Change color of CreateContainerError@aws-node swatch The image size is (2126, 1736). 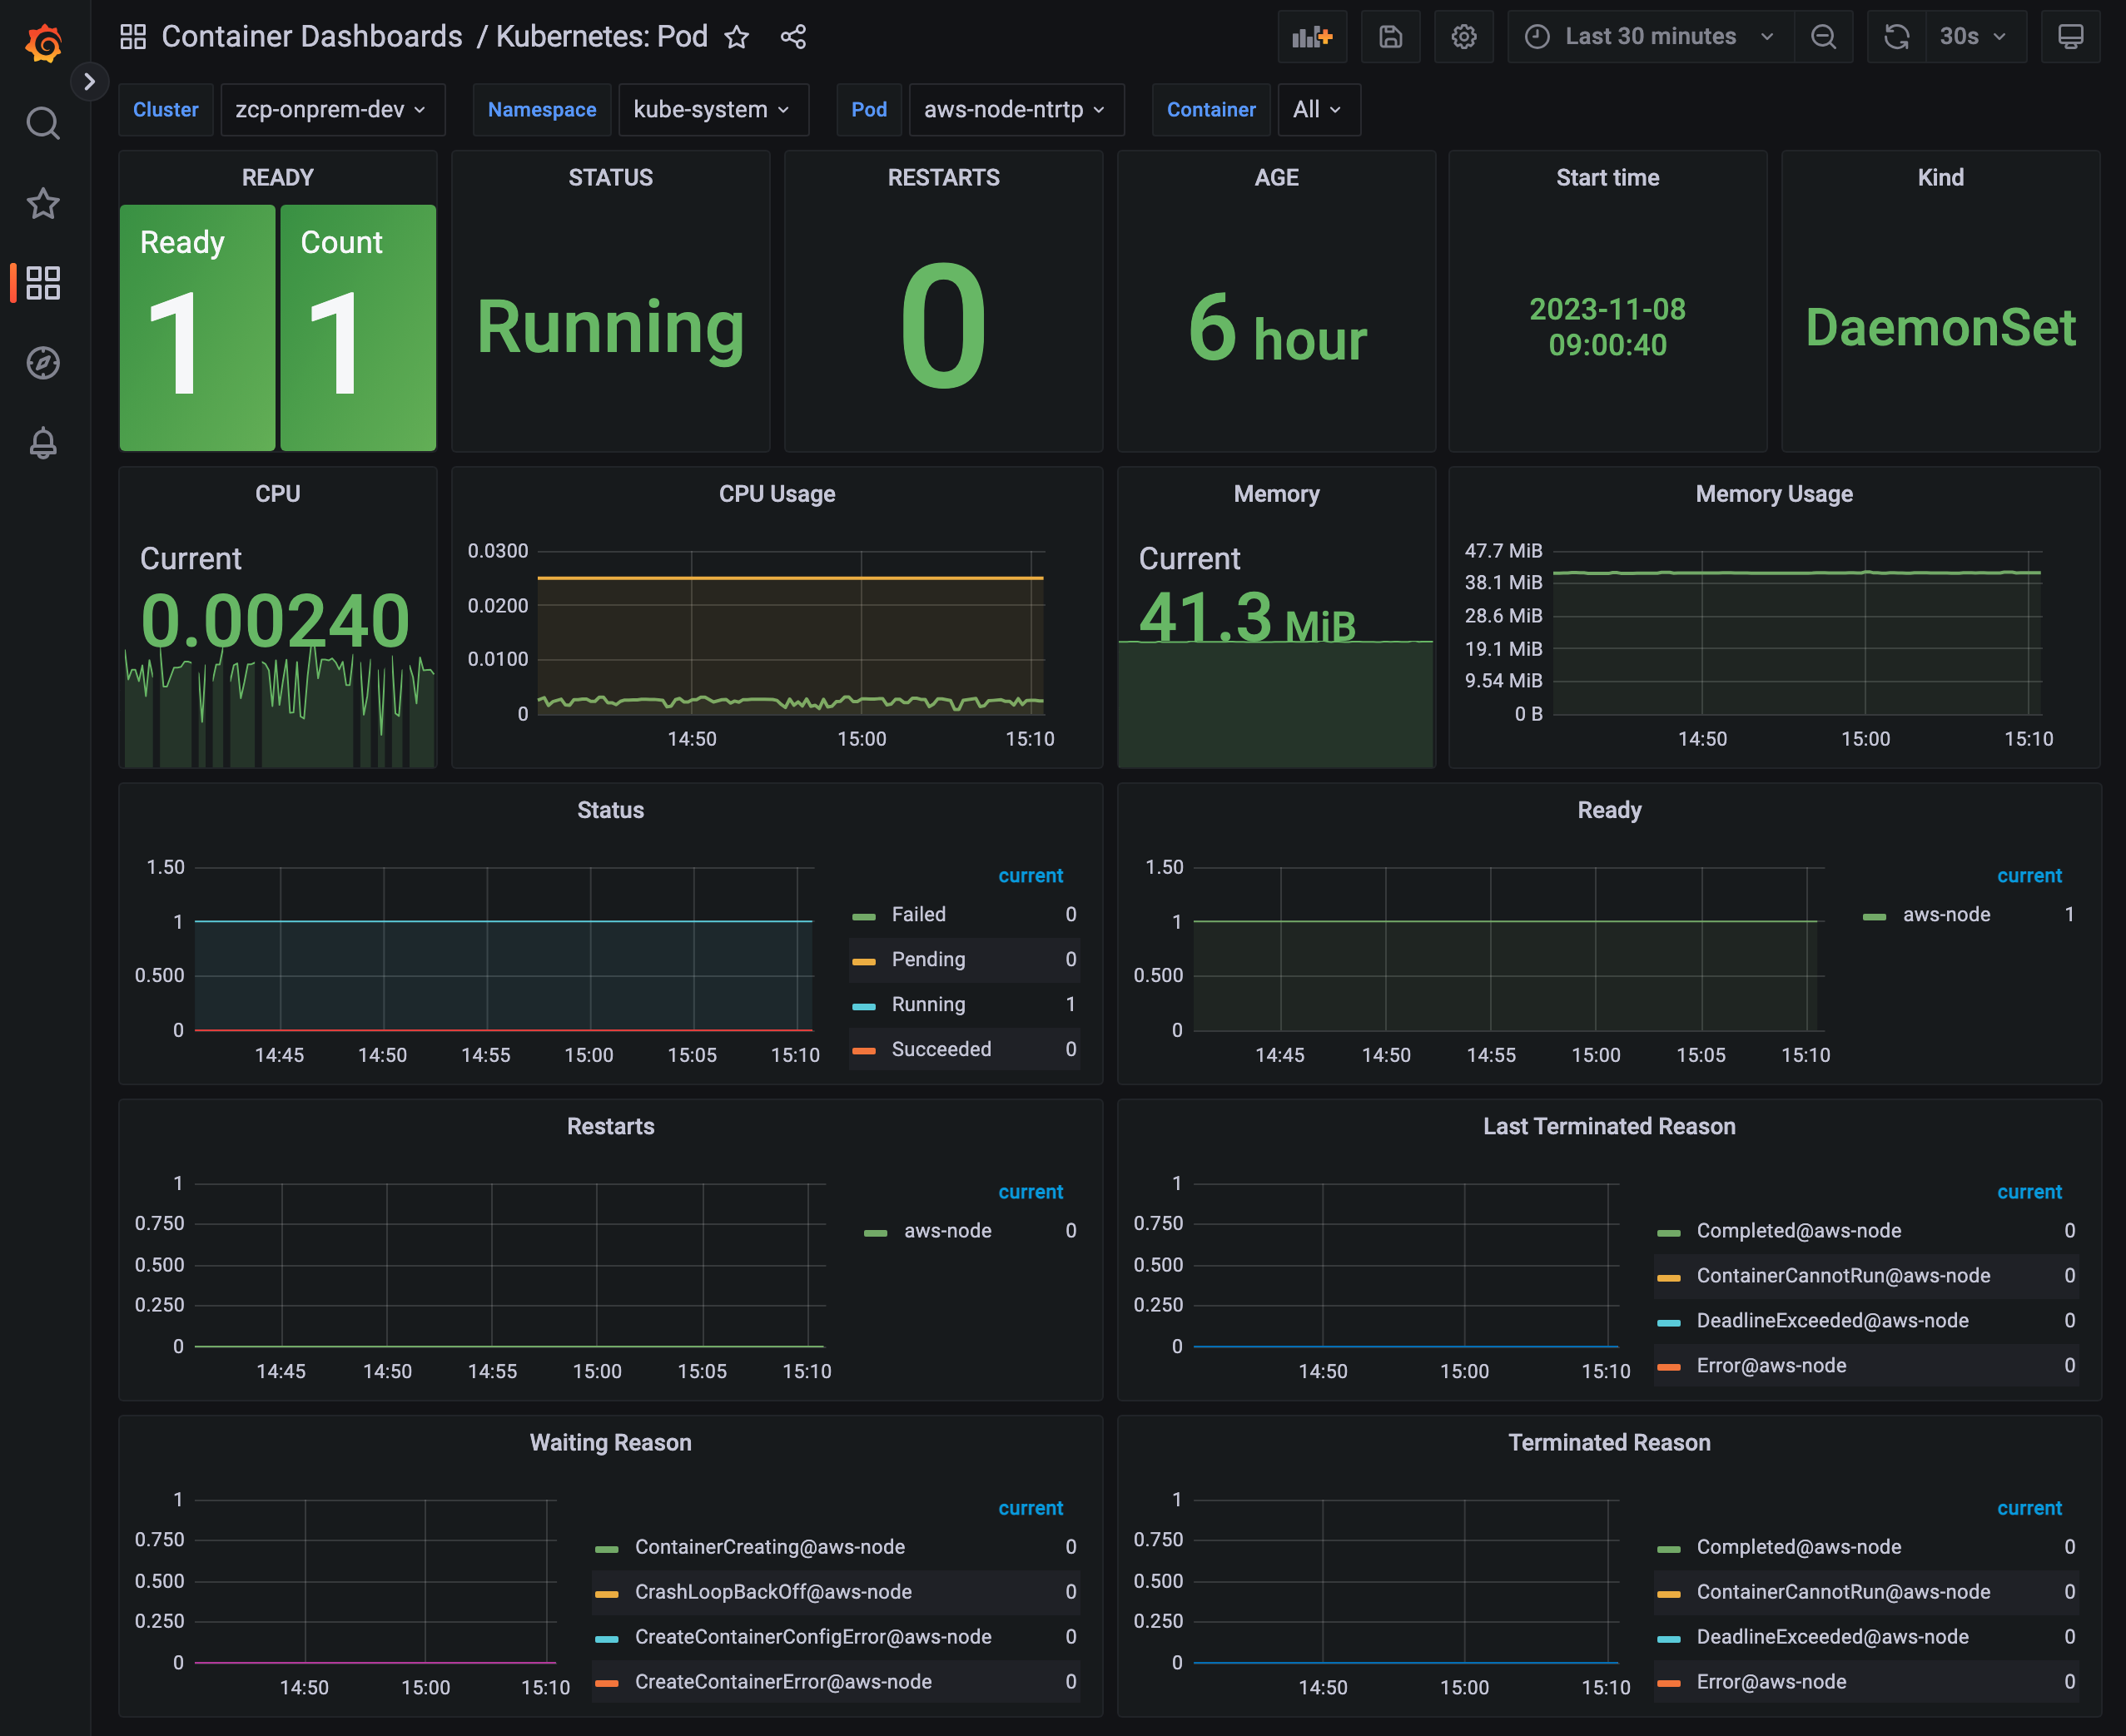coord(607,1683)
